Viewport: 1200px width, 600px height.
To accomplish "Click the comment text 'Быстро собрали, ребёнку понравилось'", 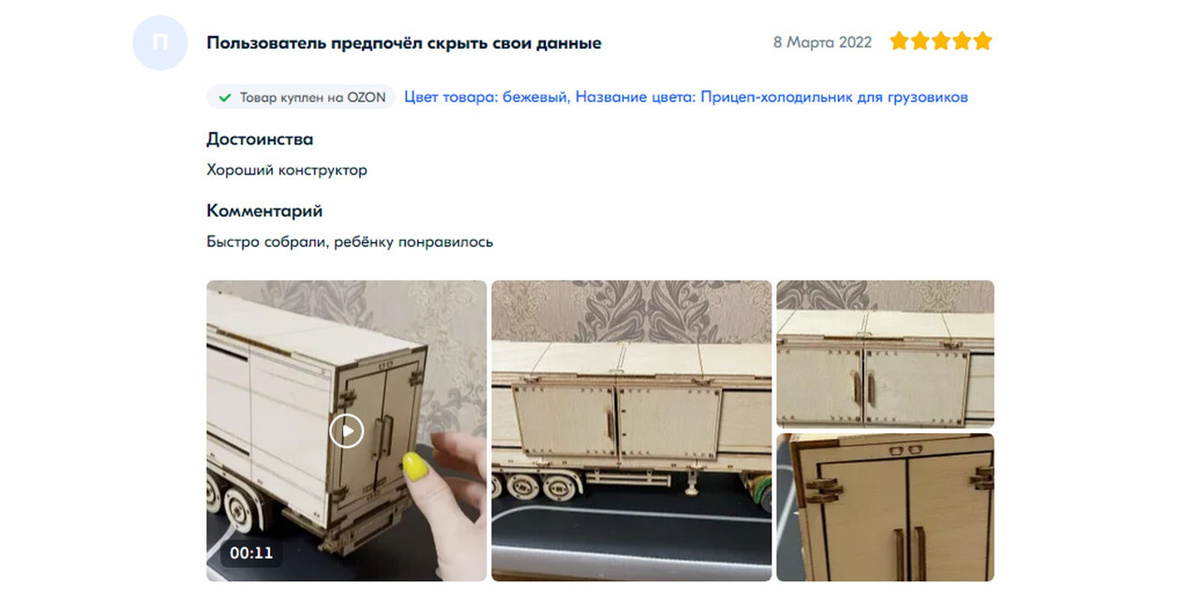I will click(x=350, y=242).
